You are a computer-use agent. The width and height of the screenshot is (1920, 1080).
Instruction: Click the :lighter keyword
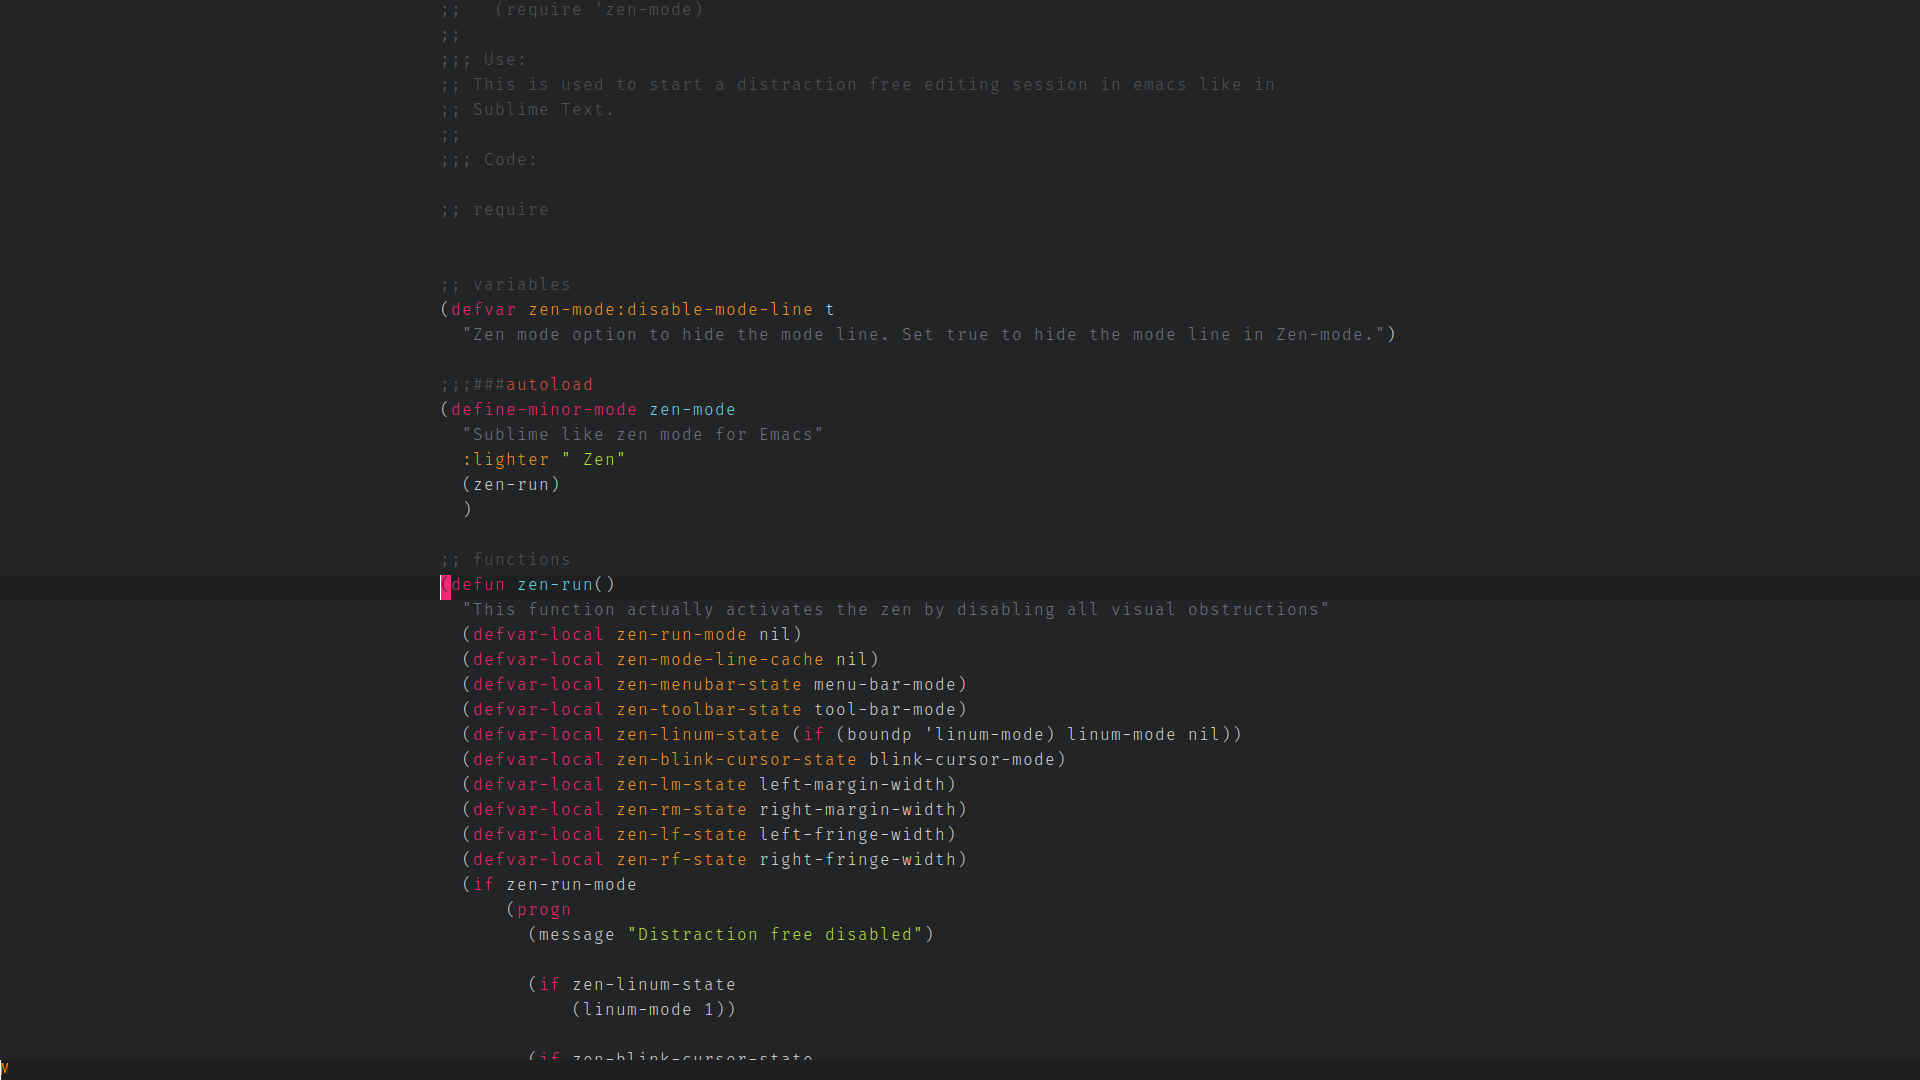click(505, 460)
